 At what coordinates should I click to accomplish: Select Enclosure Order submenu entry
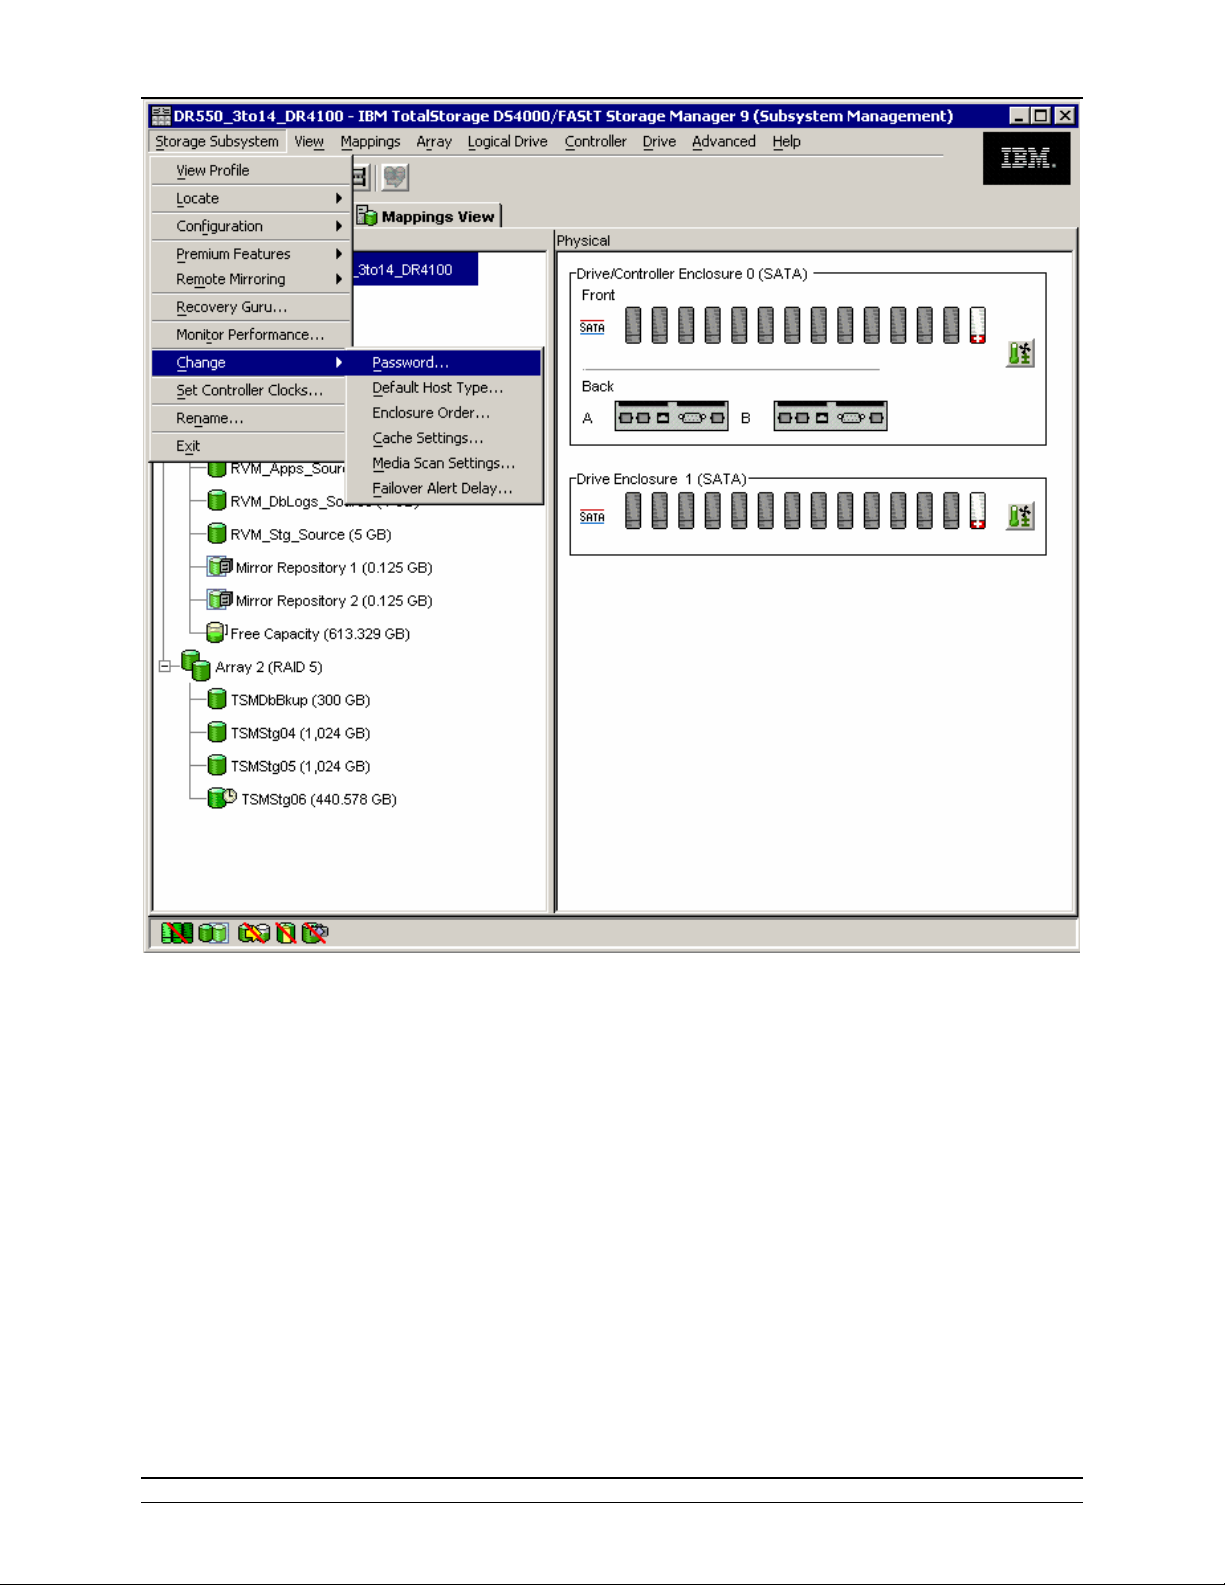click(444, 413)
